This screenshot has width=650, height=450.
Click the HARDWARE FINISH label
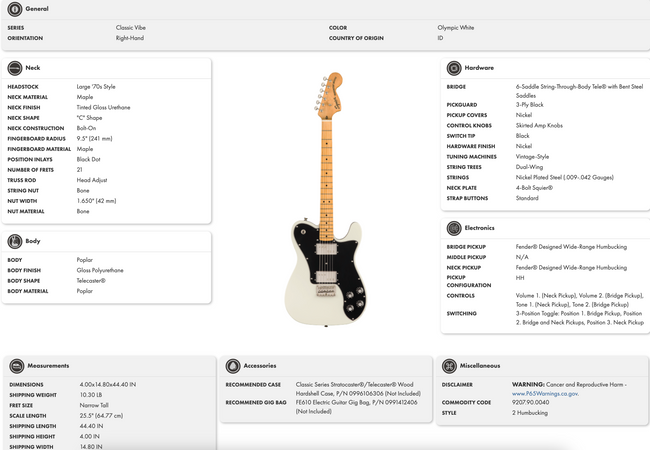click(471, 146)
